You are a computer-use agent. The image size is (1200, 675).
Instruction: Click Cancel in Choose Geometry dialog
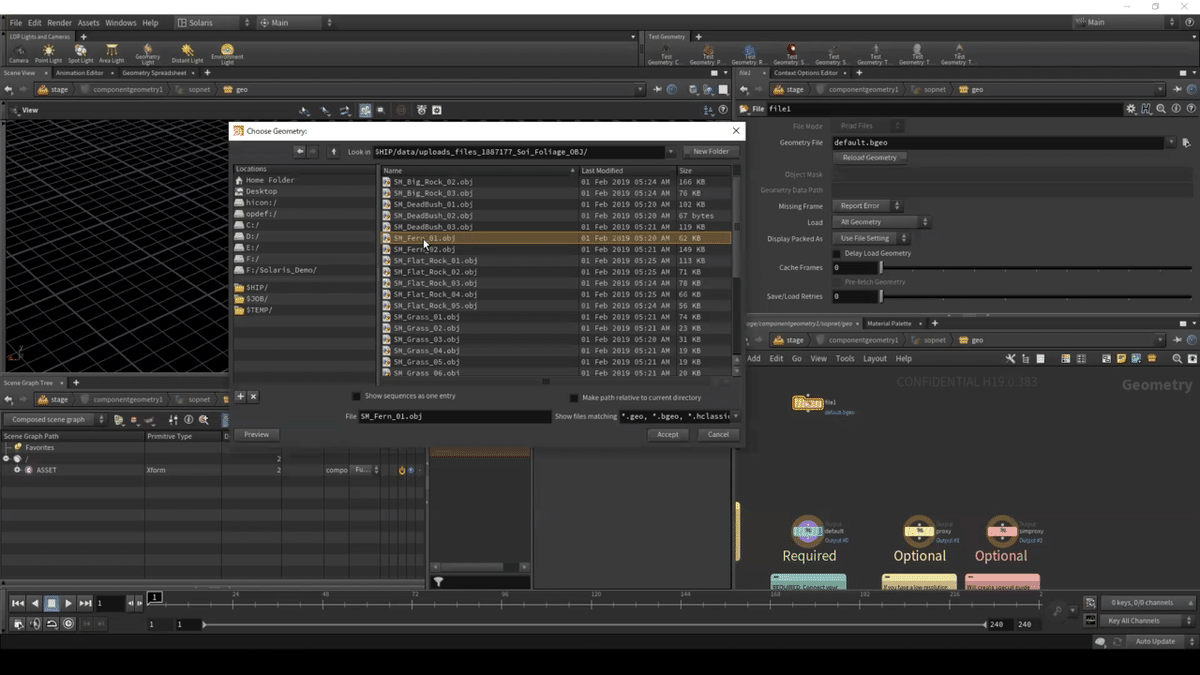coord(718,434)
